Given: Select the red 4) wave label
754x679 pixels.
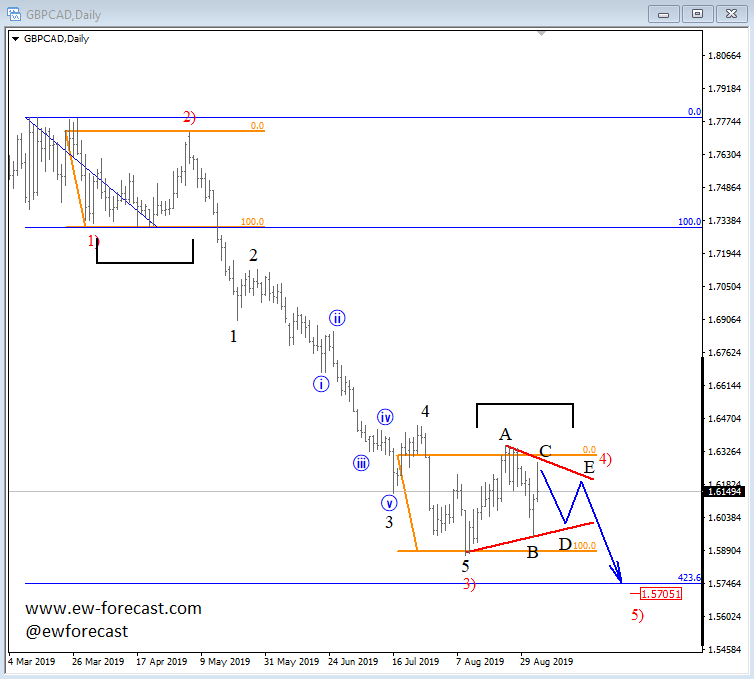Looking at the screenshot, I should pyautogui.click(x=605, y=459).
